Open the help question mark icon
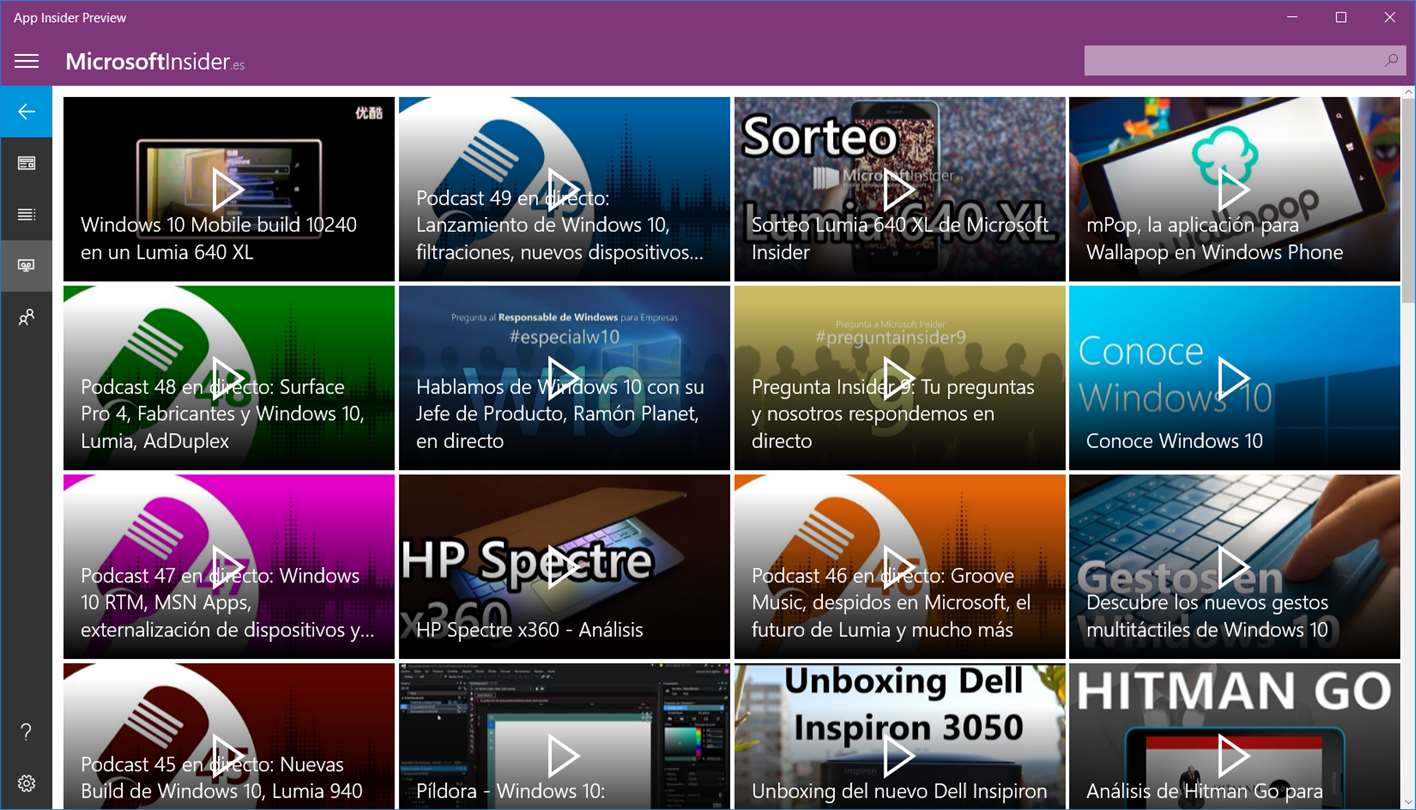The image size is (1416, 810). pyautogui.click(x=26, y=732)
